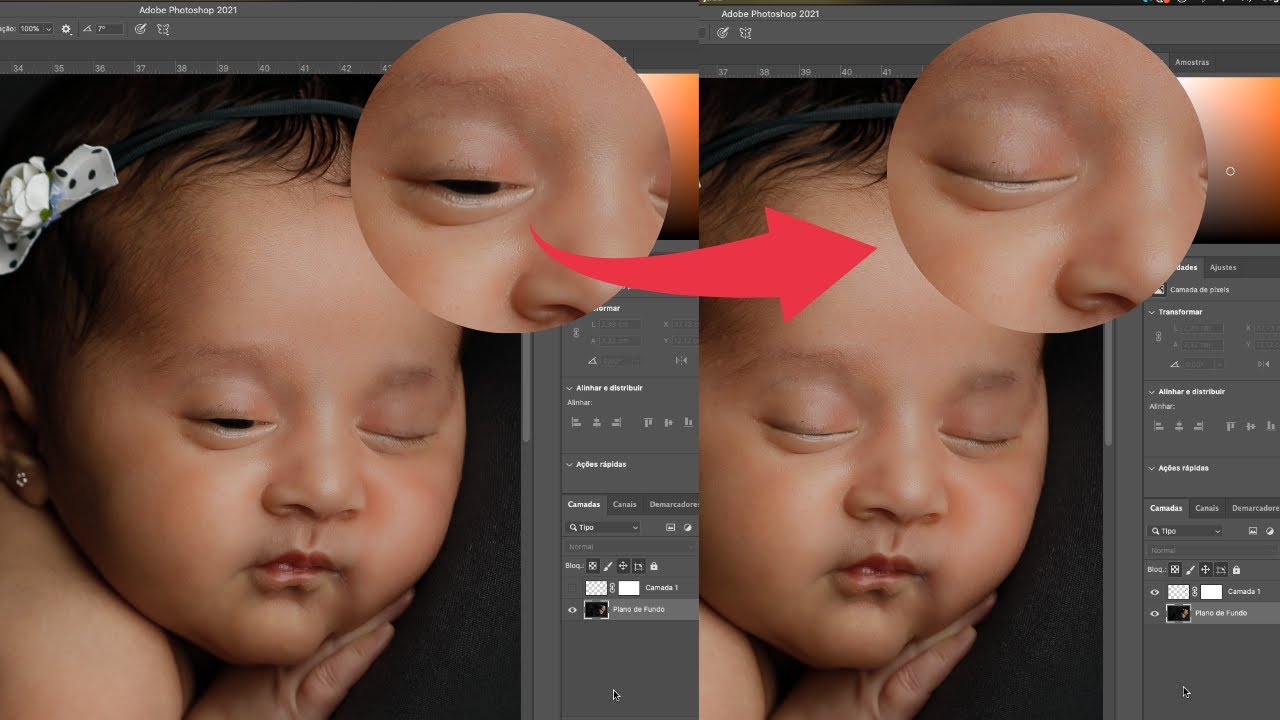Open Normal blend mode dropdown in left window
Viewport: 1280px width, 720px height.
point(630,547)
